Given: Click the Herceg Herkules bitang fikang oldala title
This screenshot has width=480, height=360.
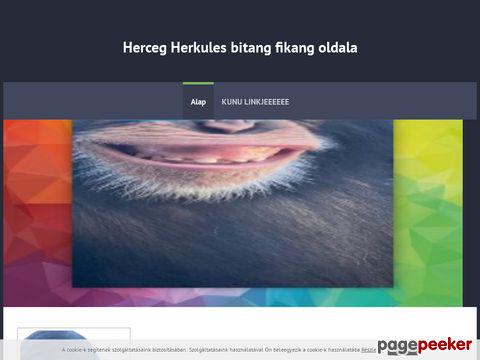Looking at the screenshot, I should click(x=240, y=48).
